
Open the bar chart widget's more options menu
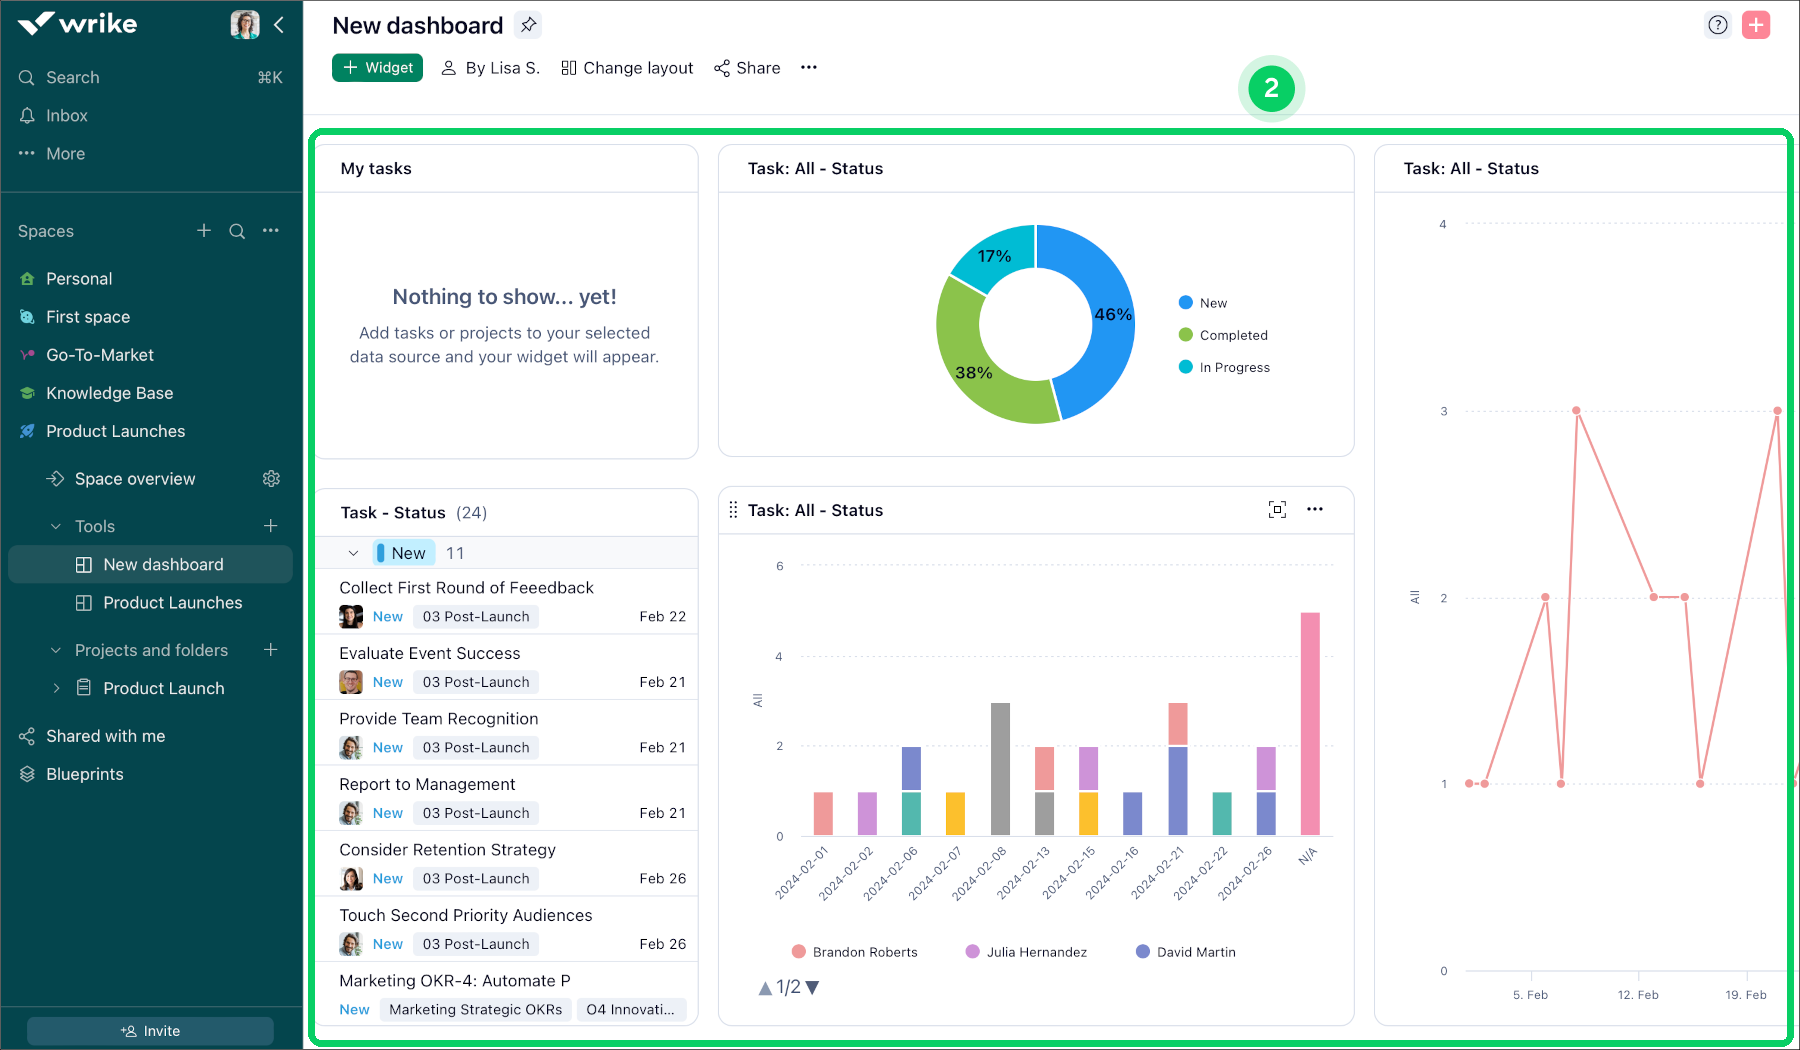pyautogui.click(x=1315, y=509)
